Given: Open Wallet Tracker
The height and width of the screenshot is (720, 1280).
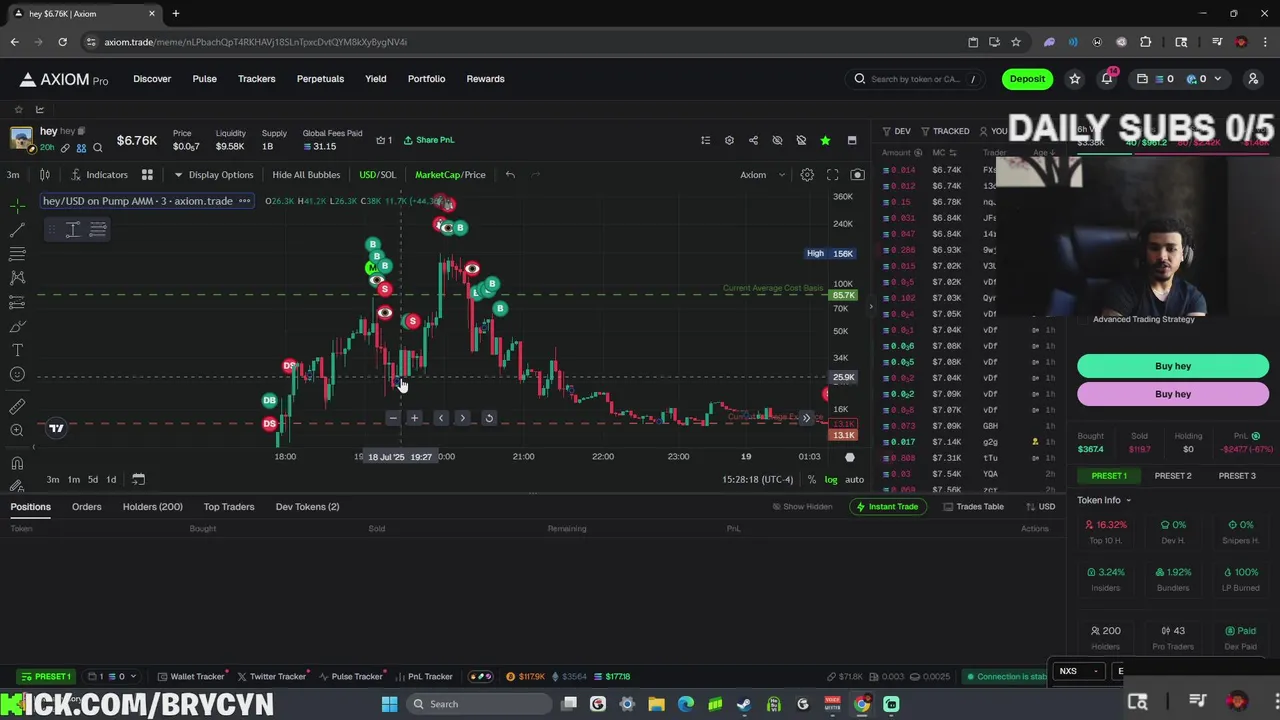Looking at the screenshot, I should coord(191,677).
